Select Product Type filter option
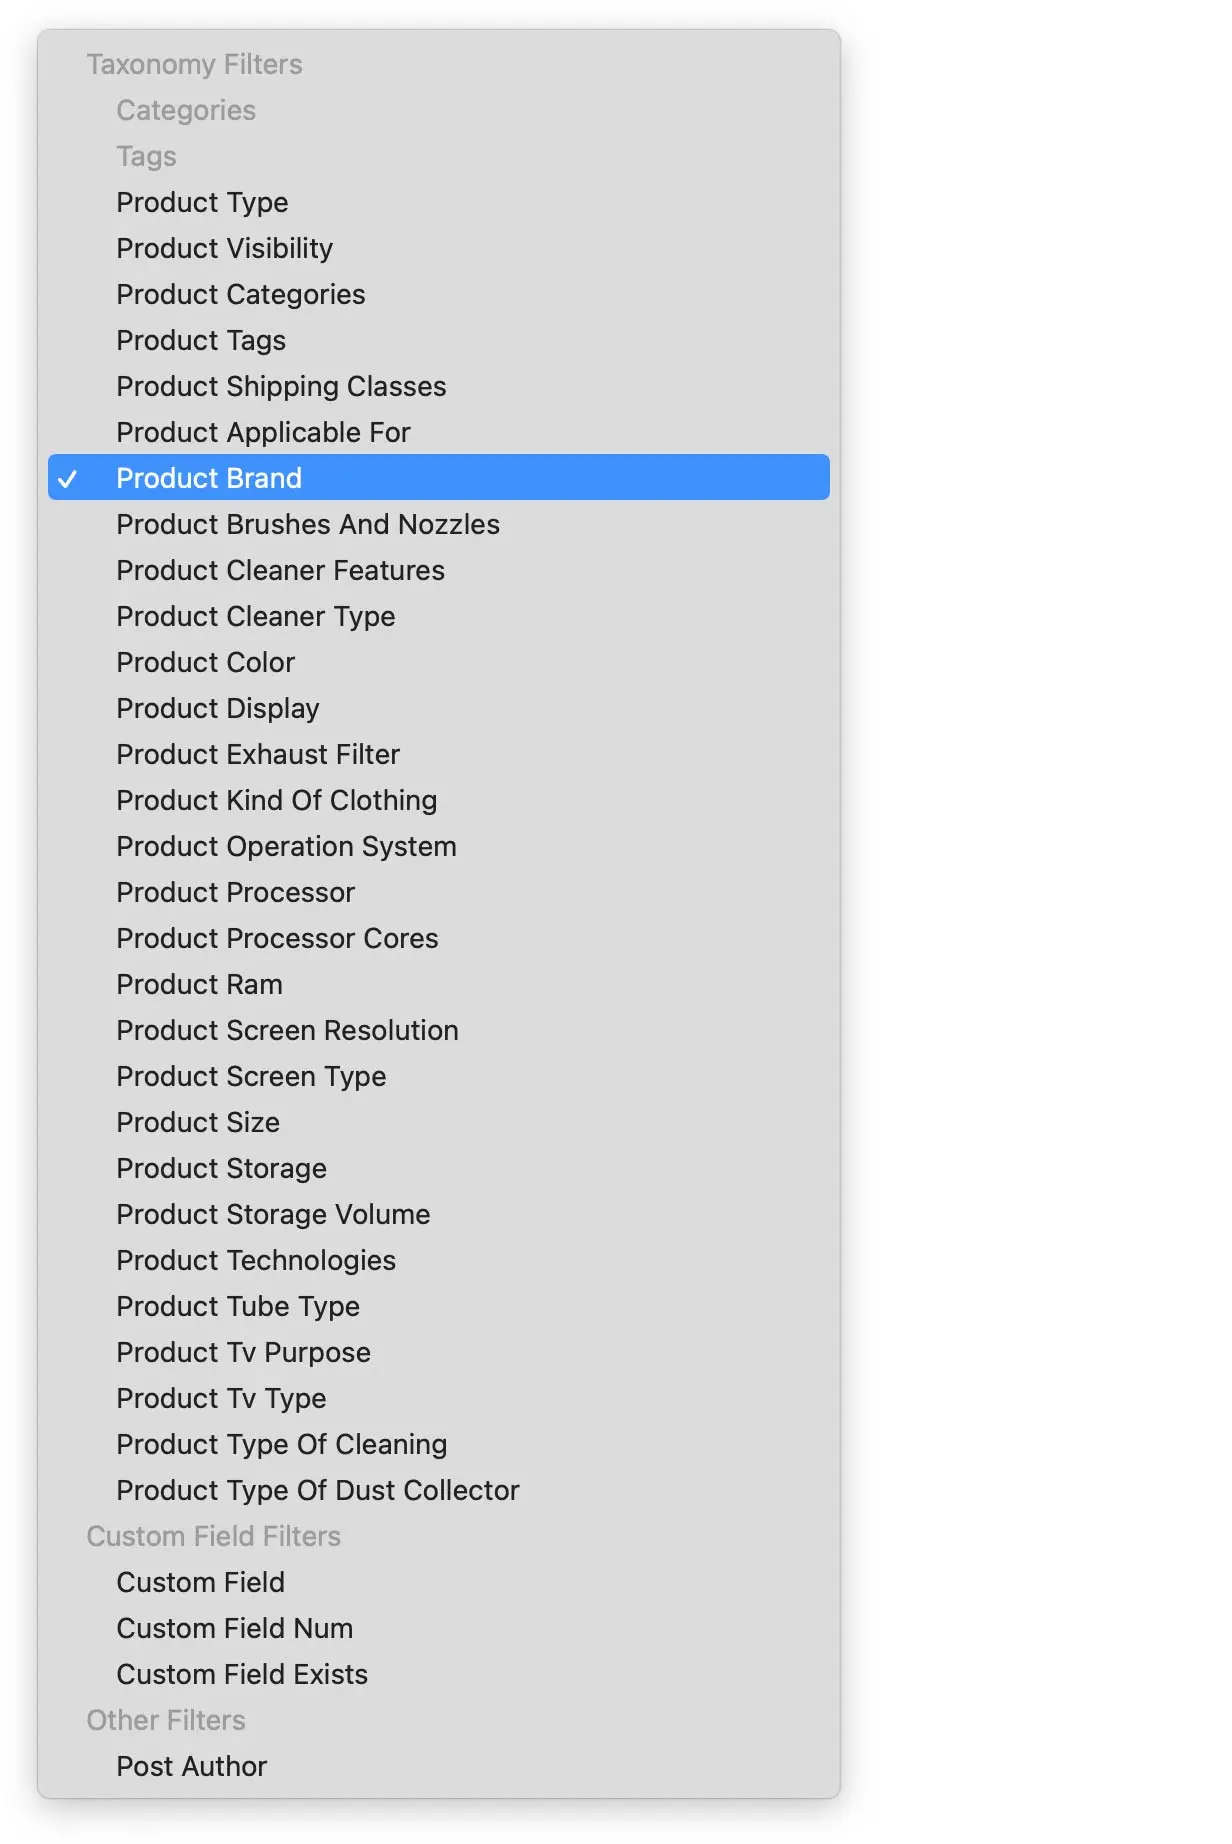 pyautogui.click(x=202, y=202)
